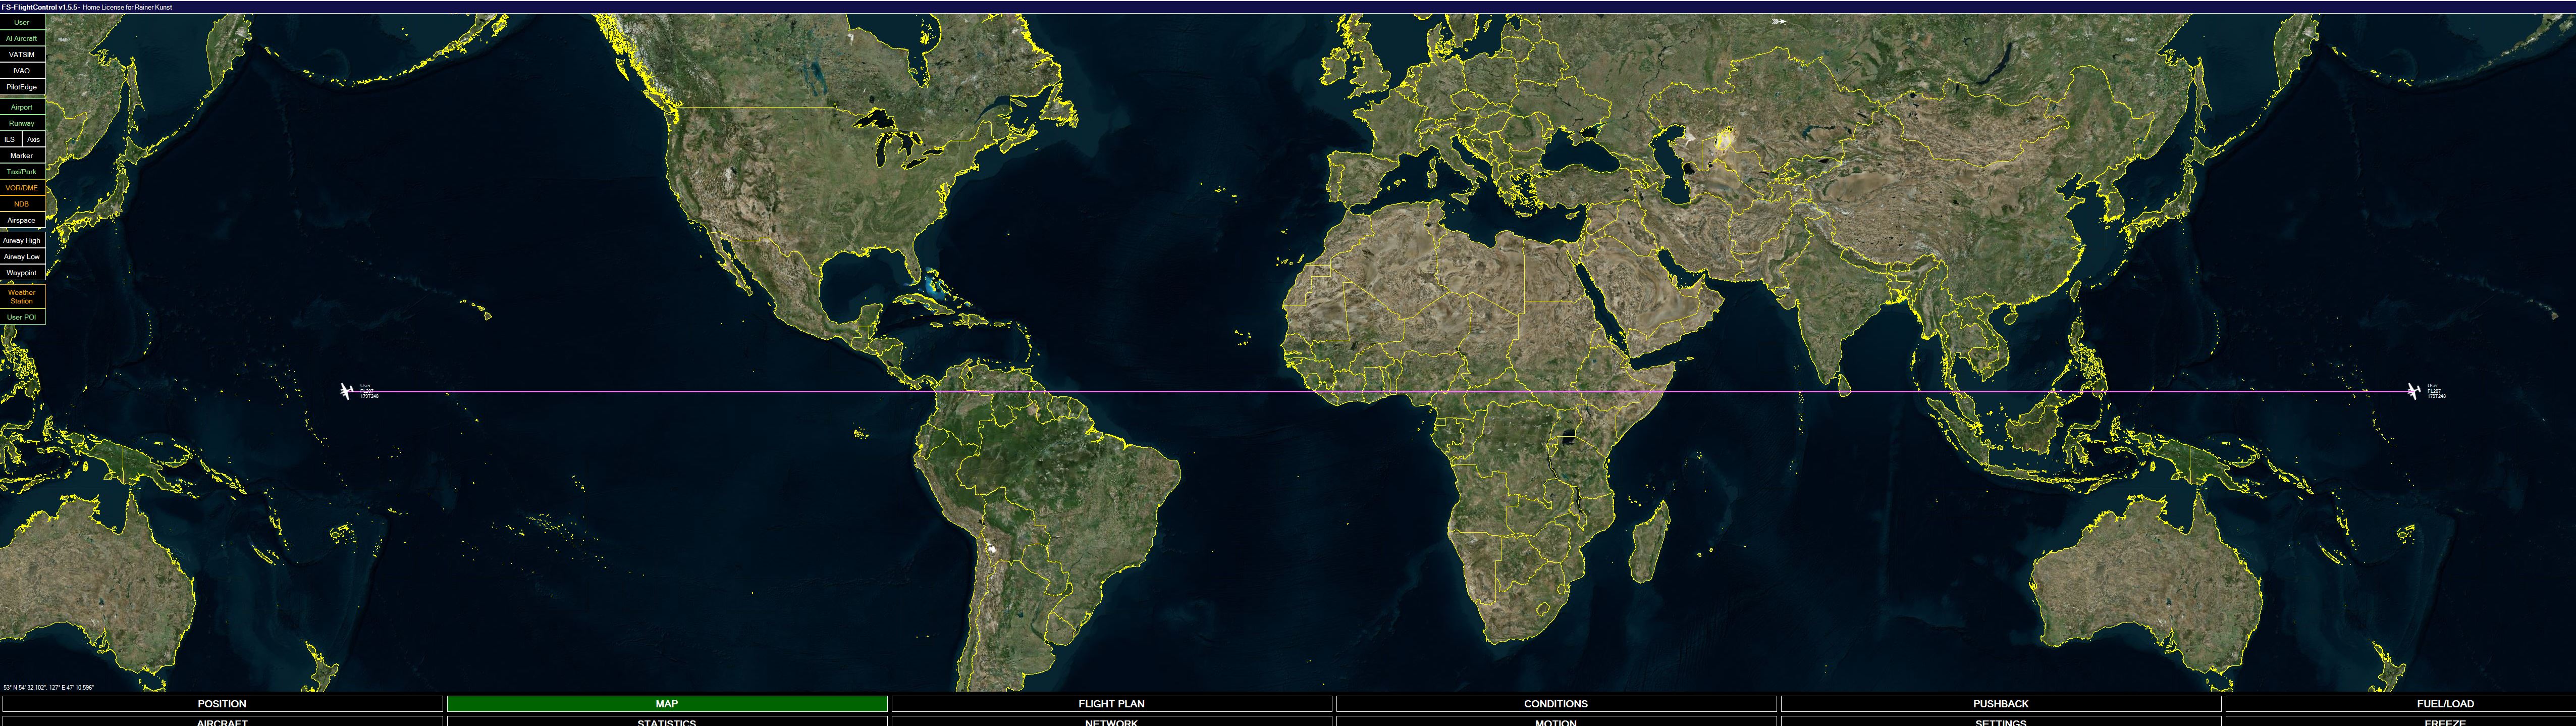
Task: Switch to the FLIGHT PLAN tab
Action: coord(1111,704)
